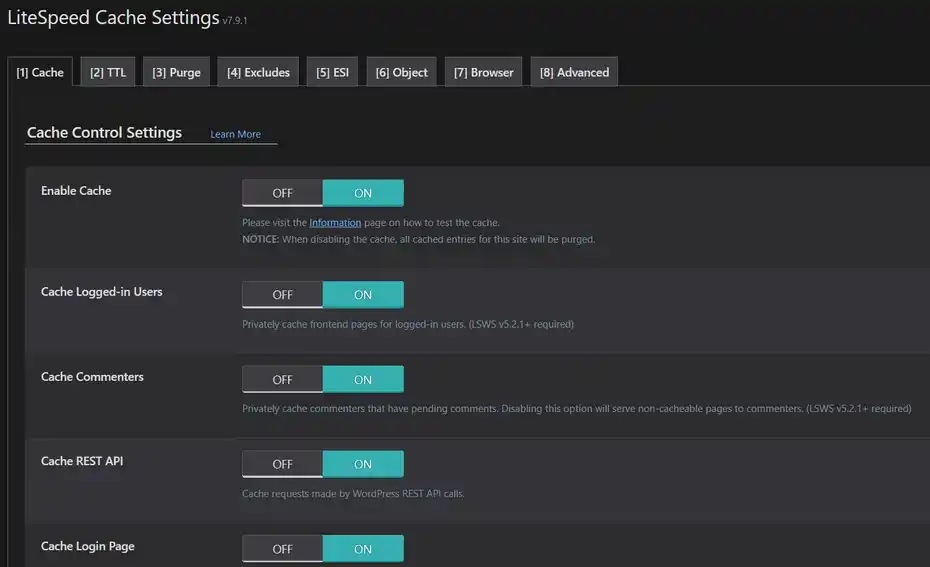This screenshot has width=930, height=567.
Task: Click the Cache Login Page label
Action: pos(88,546)
